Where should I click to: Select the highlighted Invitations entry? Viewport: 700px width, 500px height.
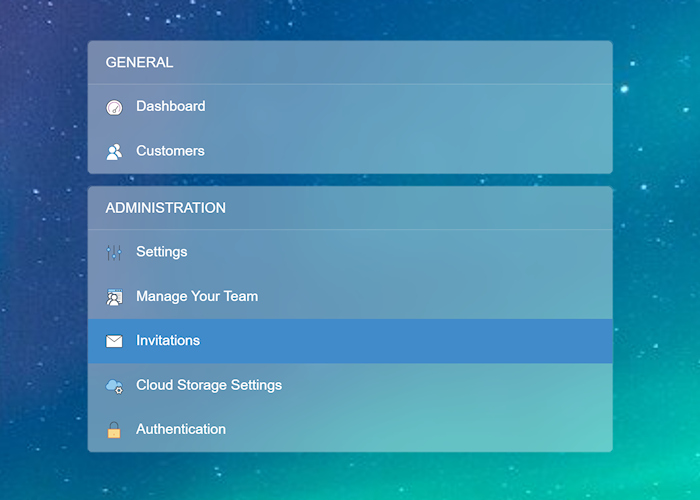coord(350,341)
